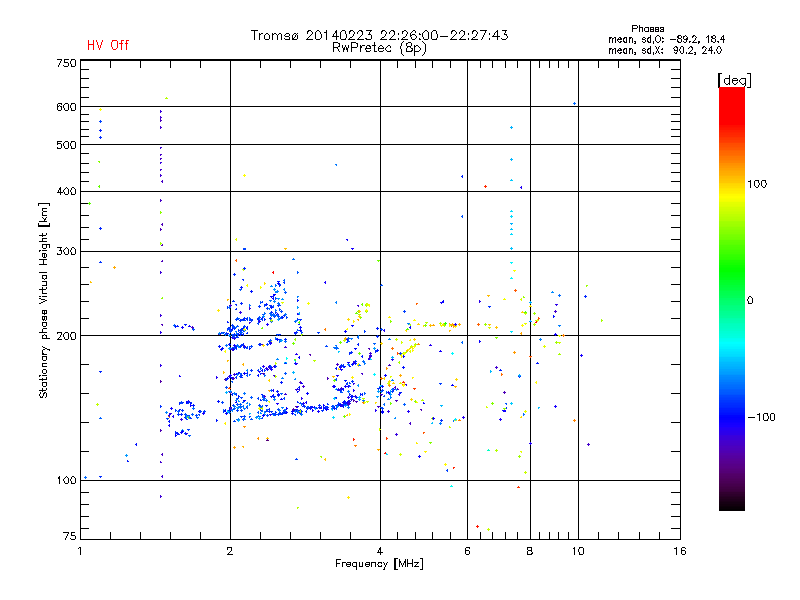Click the y-axis '300' tick label
Viewport: 800px width, 600px height.
point(66,251)
